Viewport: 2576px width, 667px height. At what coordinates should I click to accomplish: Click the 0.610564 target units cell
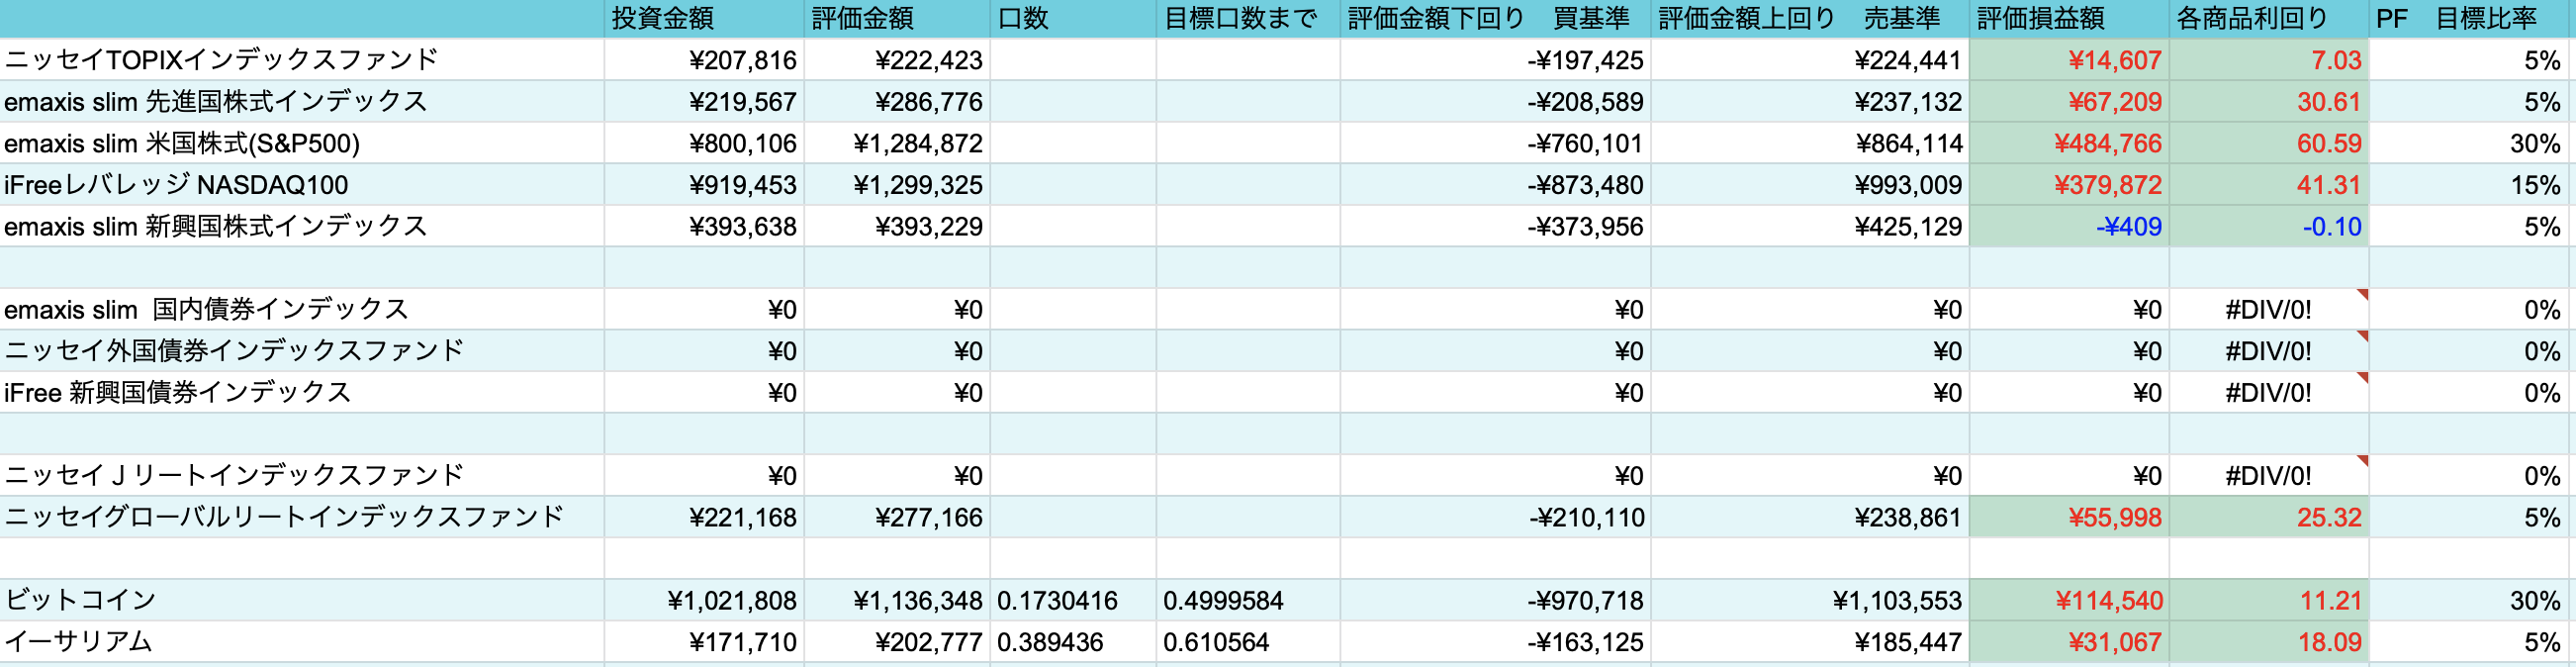coord(1248,641)
